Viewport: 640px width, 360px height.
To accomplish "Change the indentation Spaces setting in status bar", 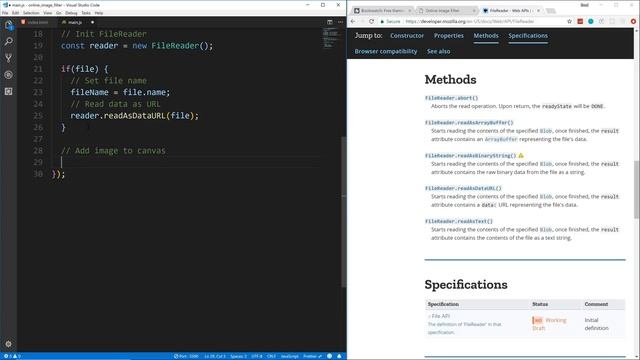I will [238, 356].
